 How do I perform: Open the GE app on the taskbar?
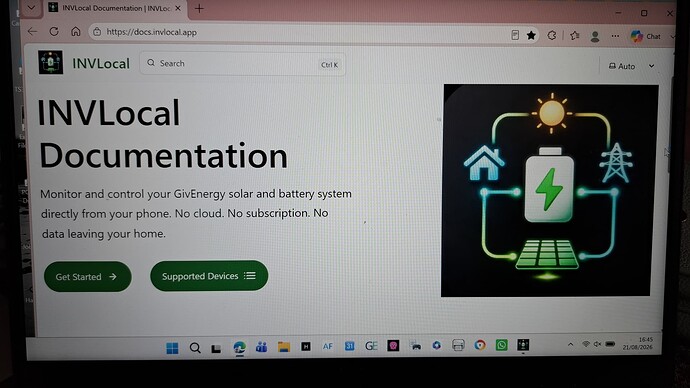pos(371,346)
